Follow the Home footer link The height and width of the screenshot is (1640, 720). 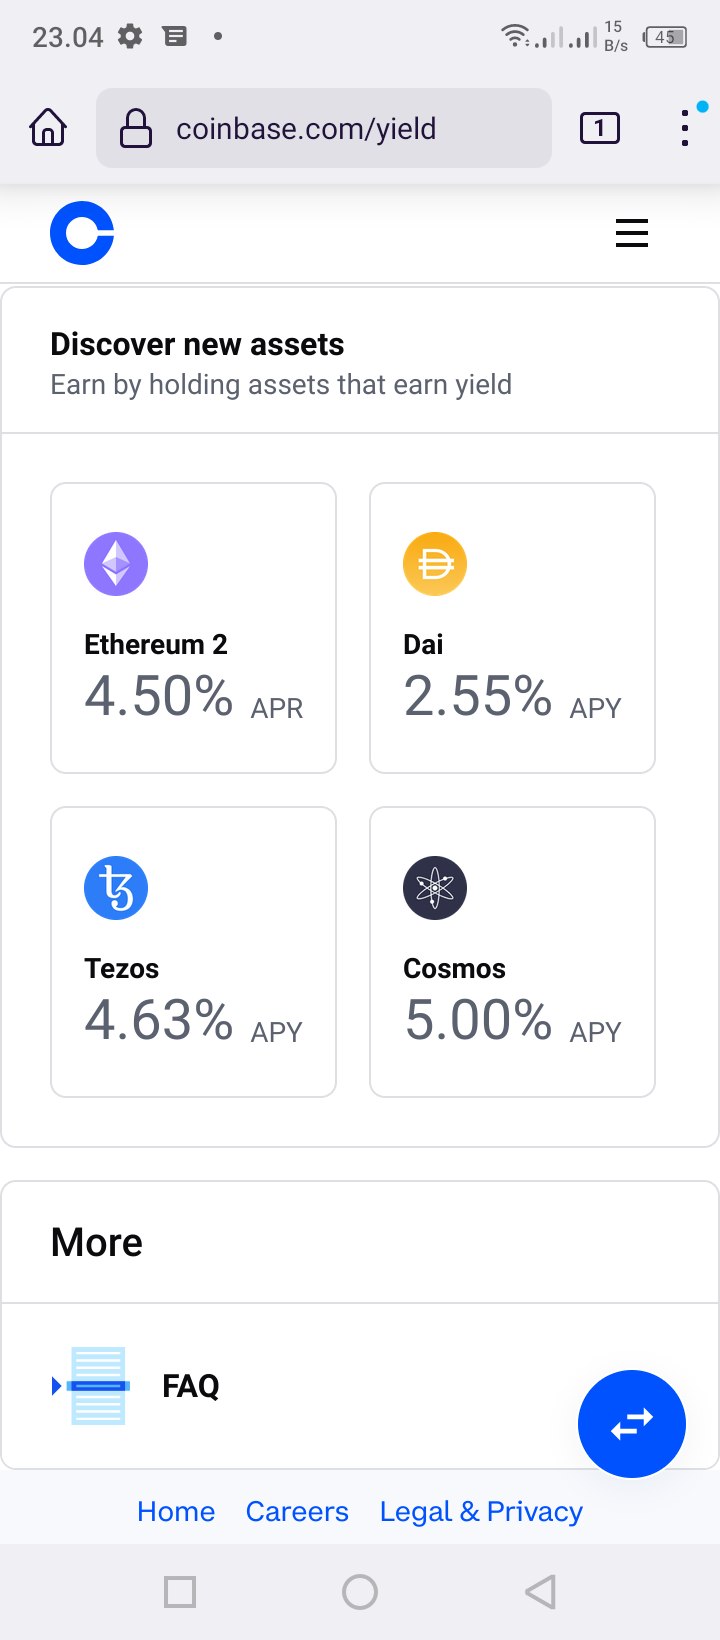pos(176,1511)
